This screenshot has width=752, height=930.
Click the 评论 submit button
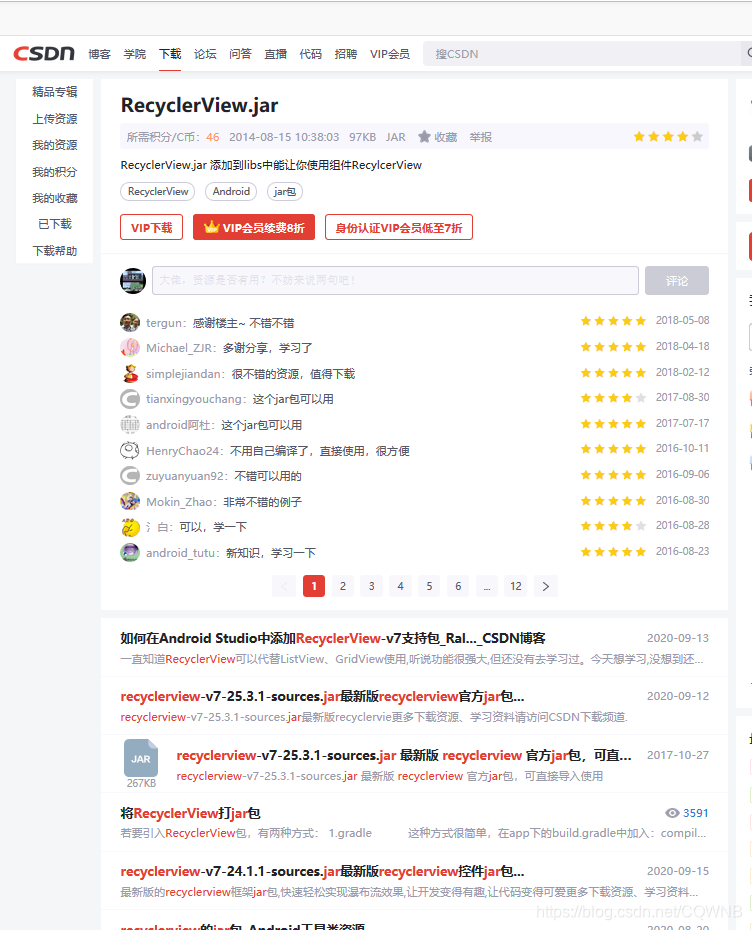pos(677,281)
